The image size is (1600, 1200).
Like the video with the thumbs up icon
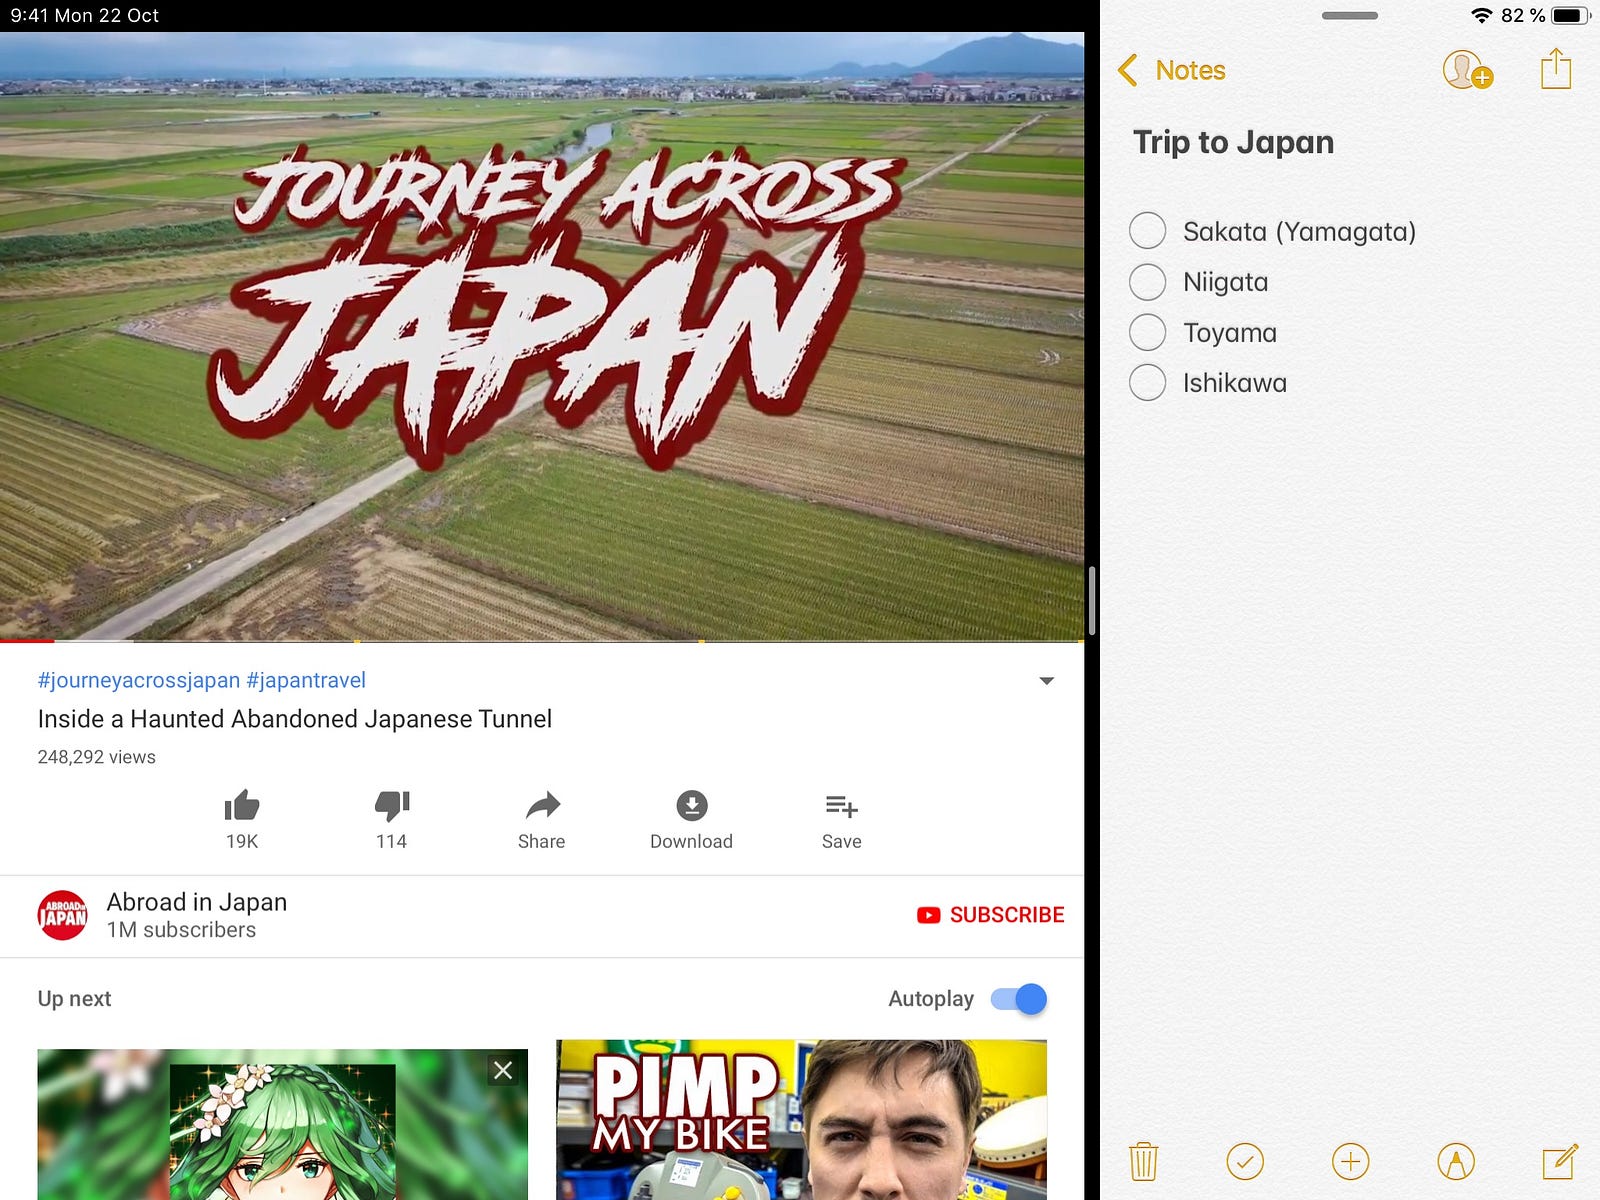click(x=242, y=805)
